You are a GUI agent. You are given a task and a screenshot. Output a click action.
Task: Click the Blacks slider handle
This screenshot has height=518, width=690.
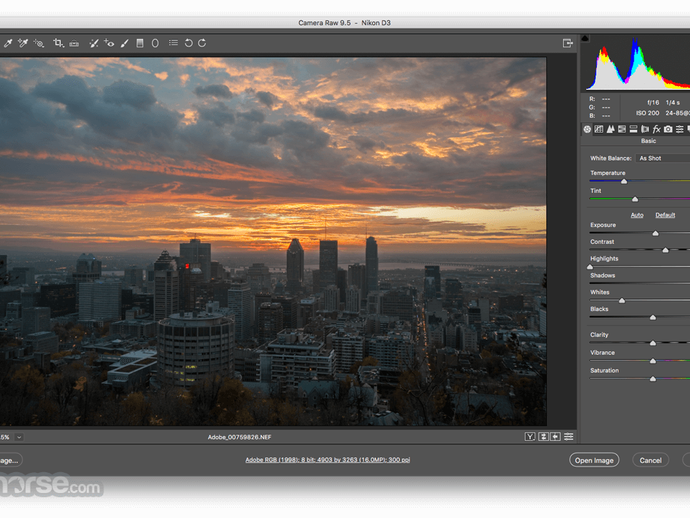[x=653, y=317]
